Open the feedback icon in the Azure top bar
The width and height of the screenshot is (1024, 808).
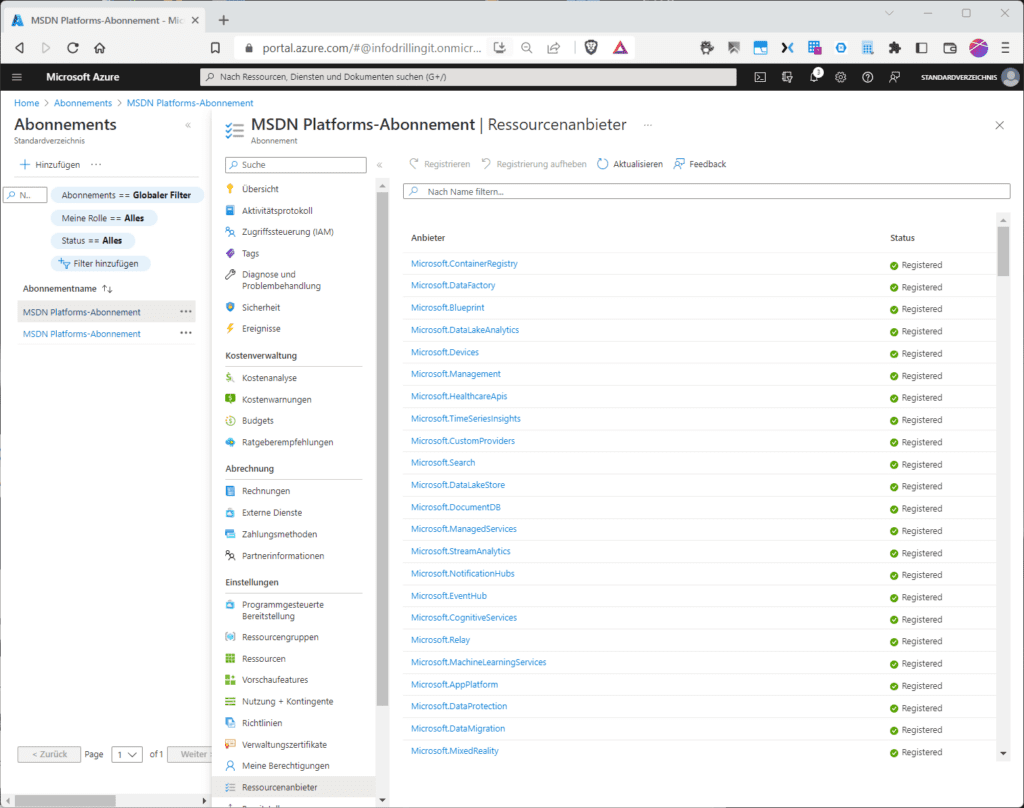pyautogui.click(x=894, y=77)
